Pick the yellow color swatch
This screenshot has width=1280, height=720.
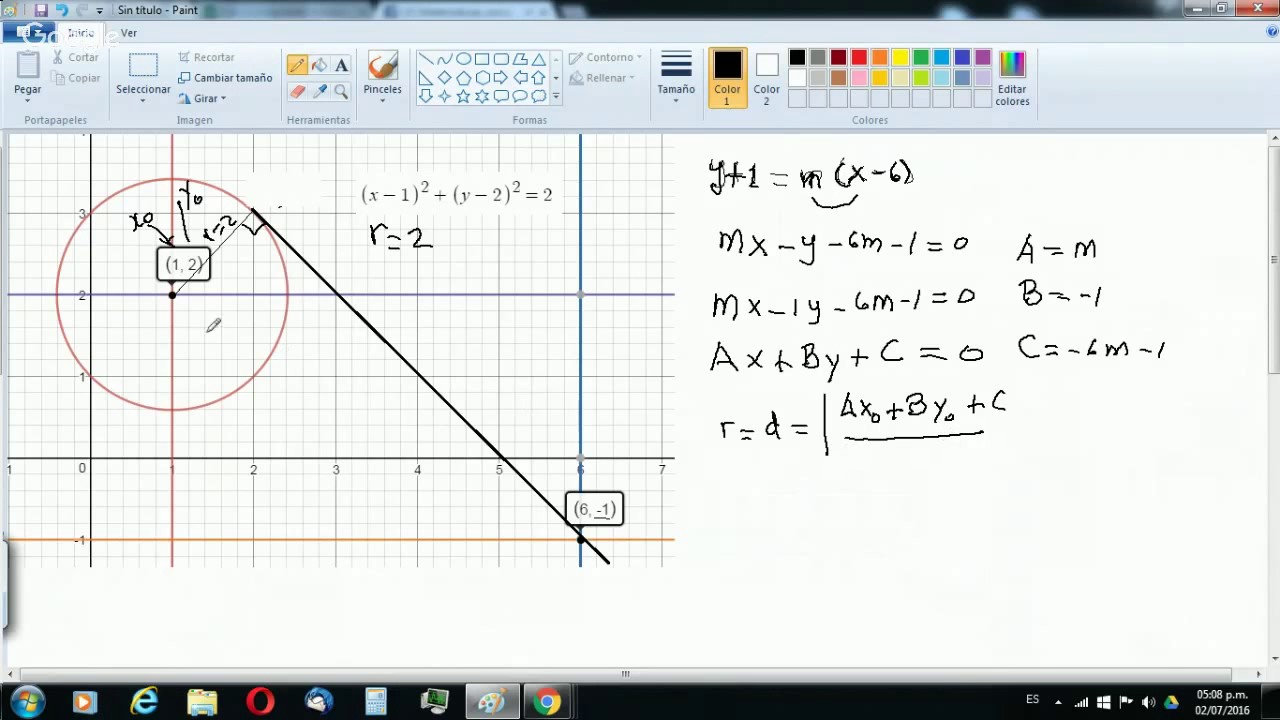pos(900,57)
